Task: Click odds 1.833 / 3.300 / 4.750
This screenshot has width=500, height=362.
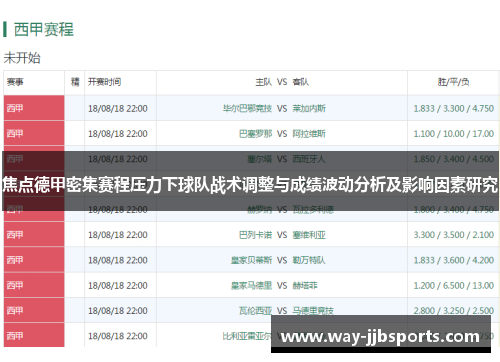Action: 453,108
